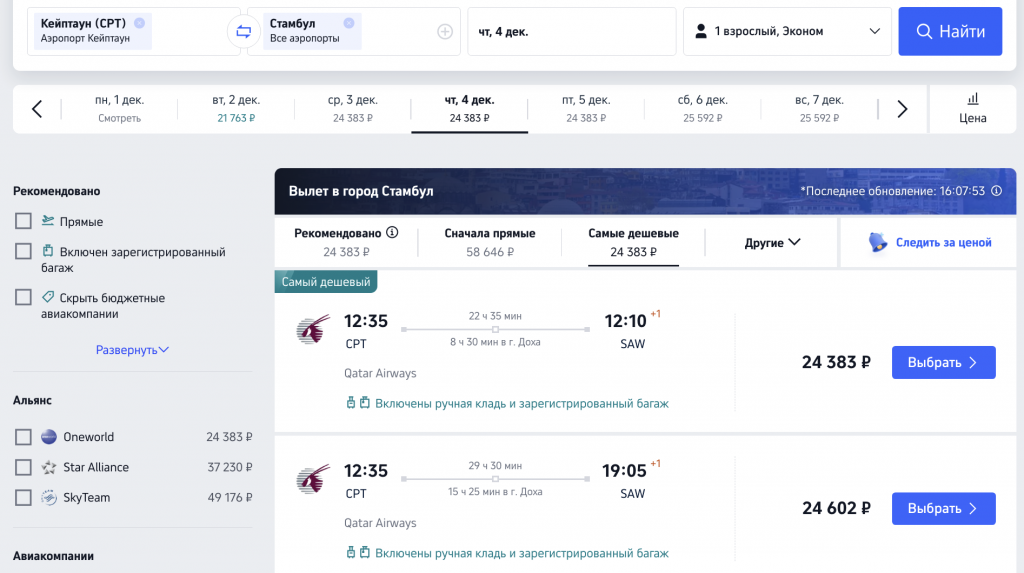Click passenger icon in traveler selector
Image resolution: width=1024 pixels, height=573 pixels.
coord(701,31)
